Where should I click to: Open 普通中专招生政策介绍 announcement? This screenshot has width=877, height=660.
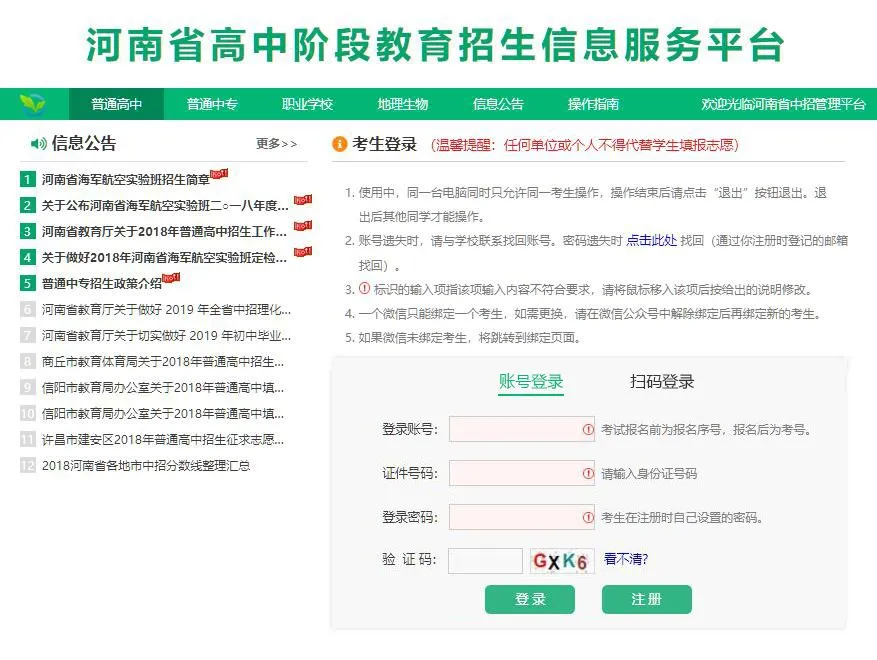pos(102,284)
